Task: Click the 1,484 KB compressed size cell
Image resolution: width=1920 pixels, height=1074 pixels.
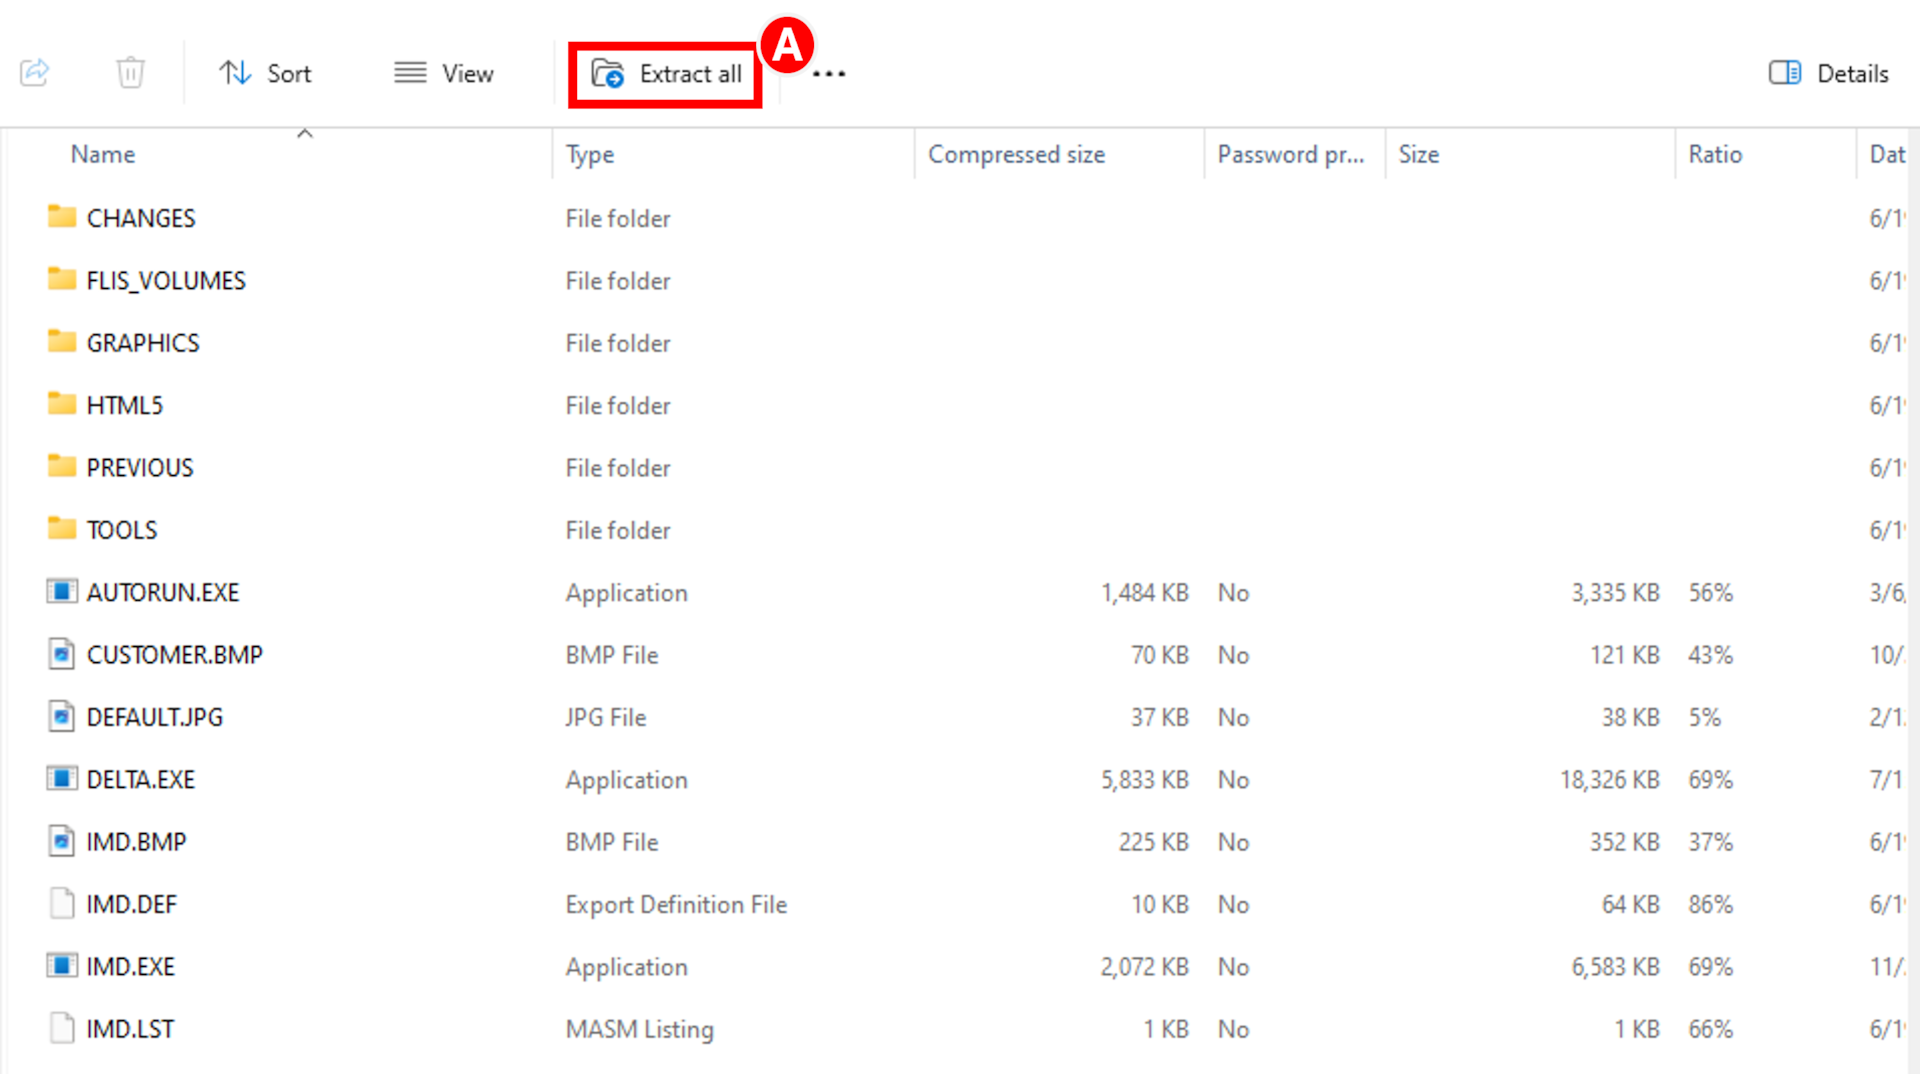Action: (1144, 593)
